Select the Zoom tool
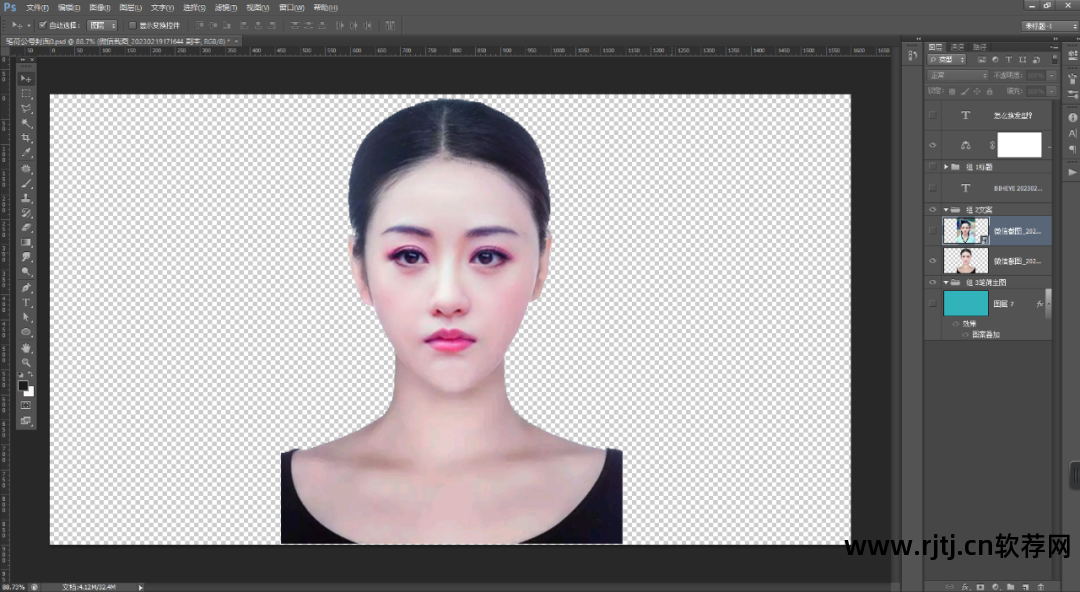The width and height of the screenshot is (1080, 592). point(26,362)
